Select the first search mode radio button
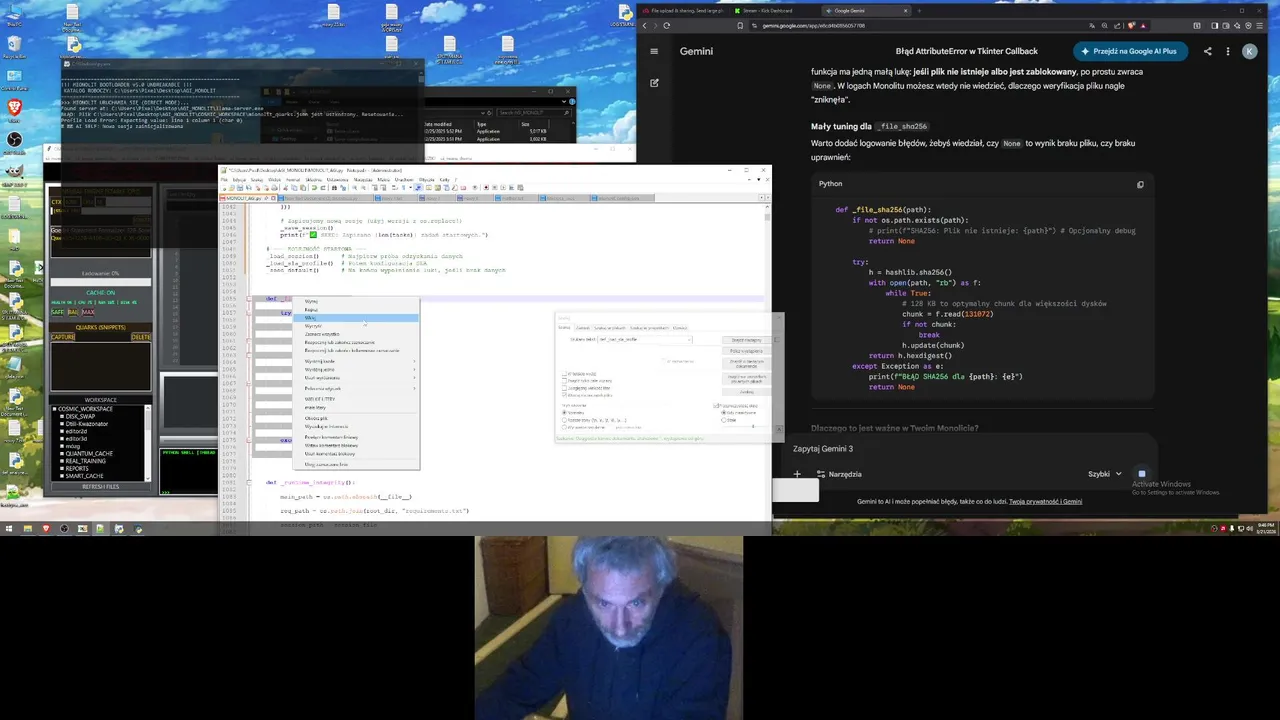Viewport: 1280px width, 720px height. 564,413
